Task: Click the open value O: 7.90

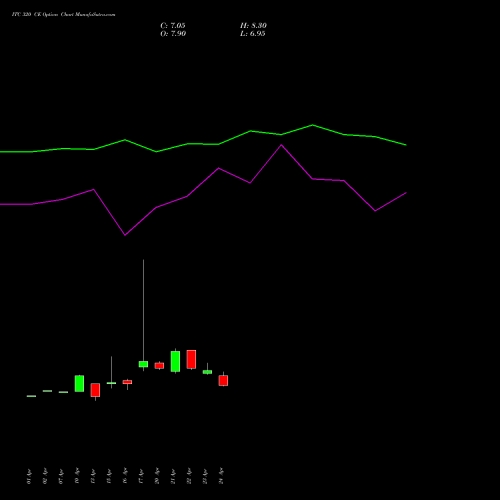Action: pyautogui.click(x=173, y=34)
